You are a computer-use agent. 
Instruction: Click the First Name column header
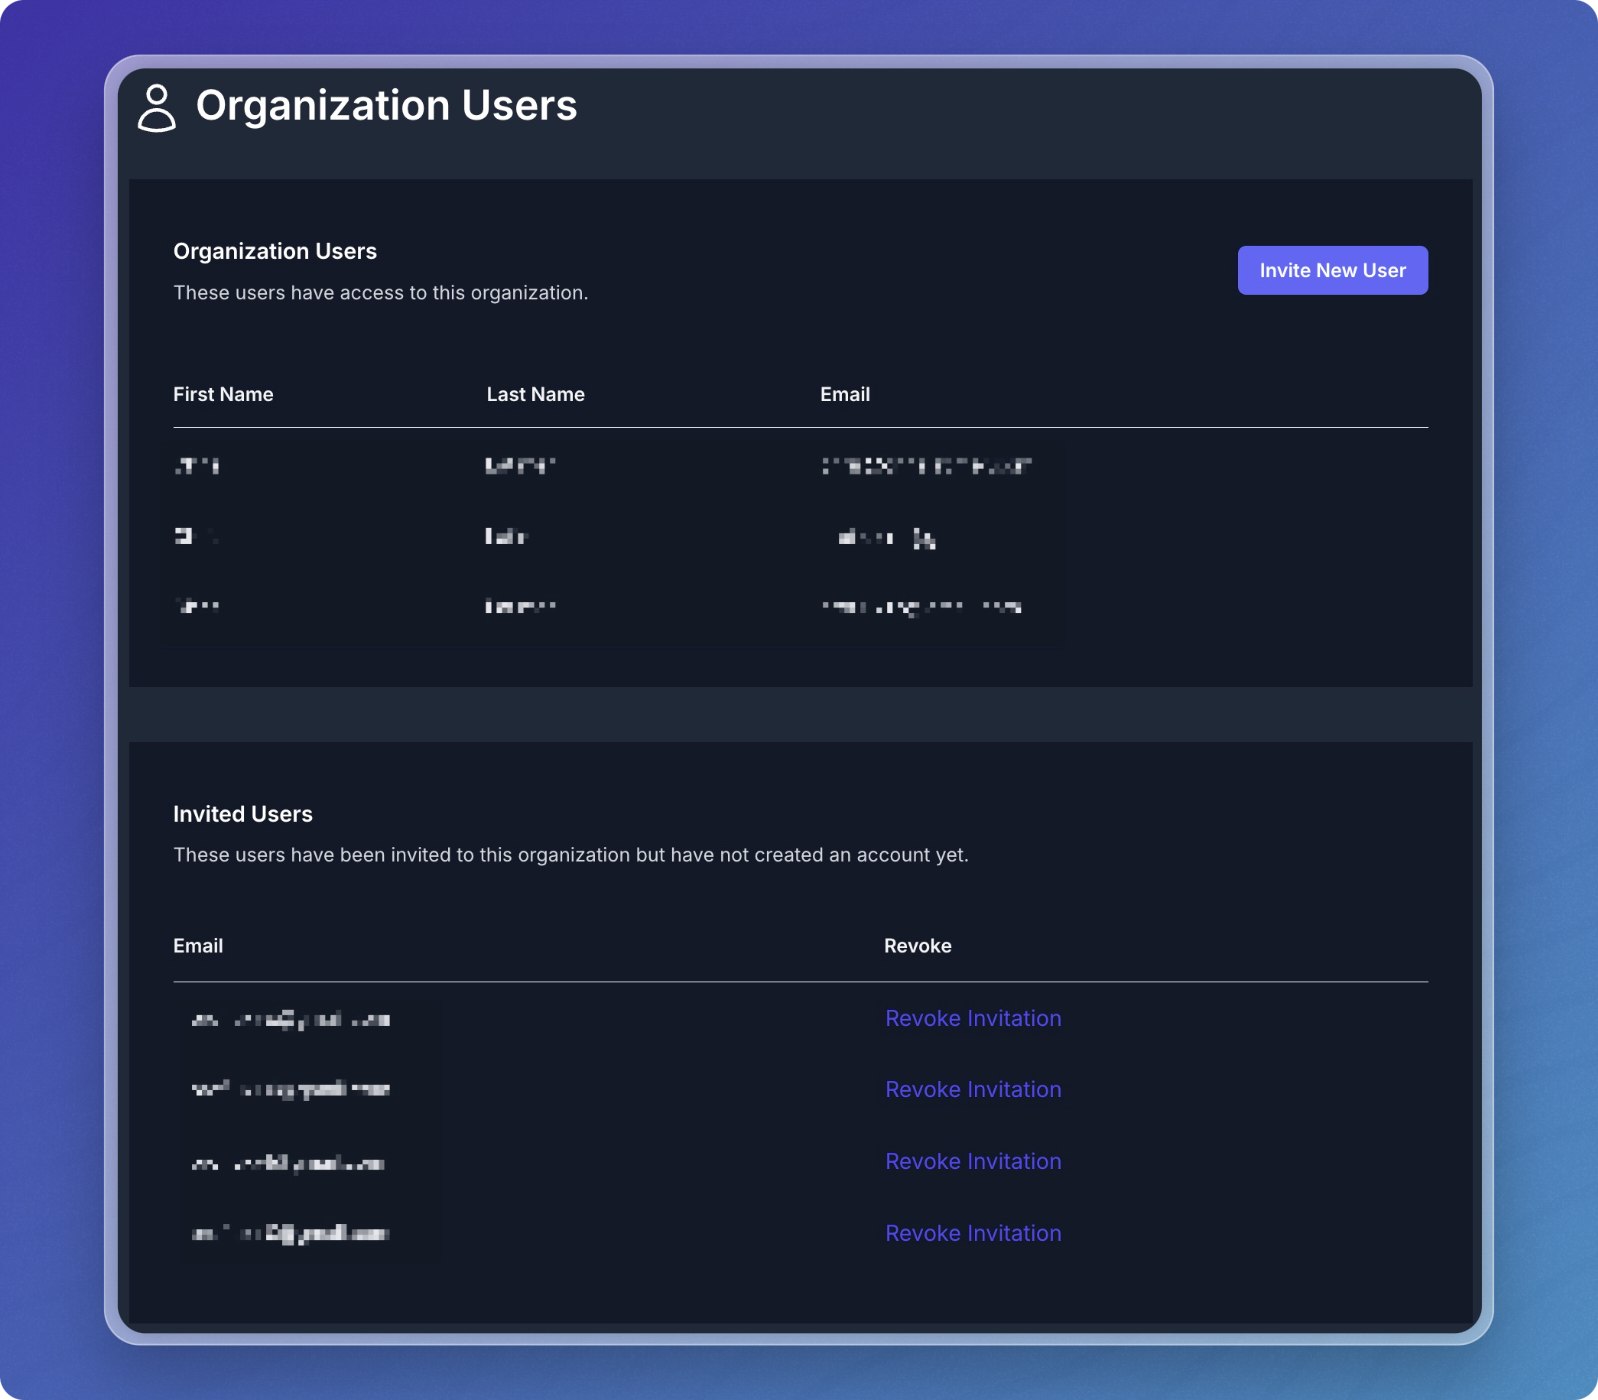pyautogui.click(x=223, y=394)
